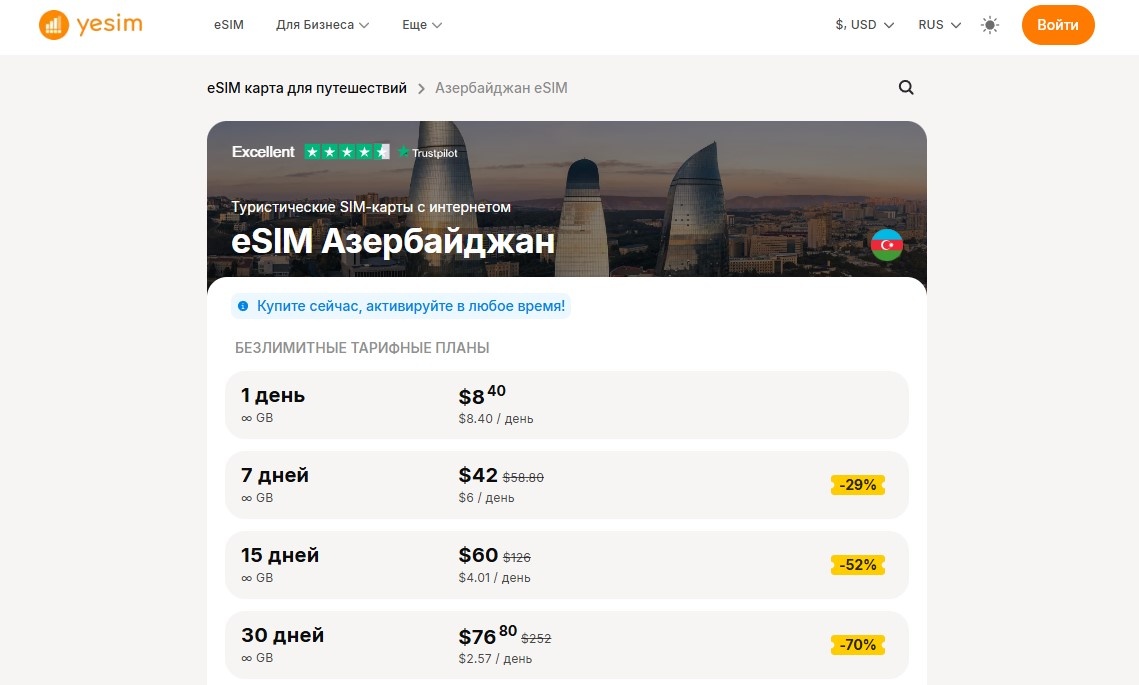Image resolution: width=1139 pixels, height=685 pixels.
Task: Click the $8.40 / день price text
Action: [x=495, y=419]
